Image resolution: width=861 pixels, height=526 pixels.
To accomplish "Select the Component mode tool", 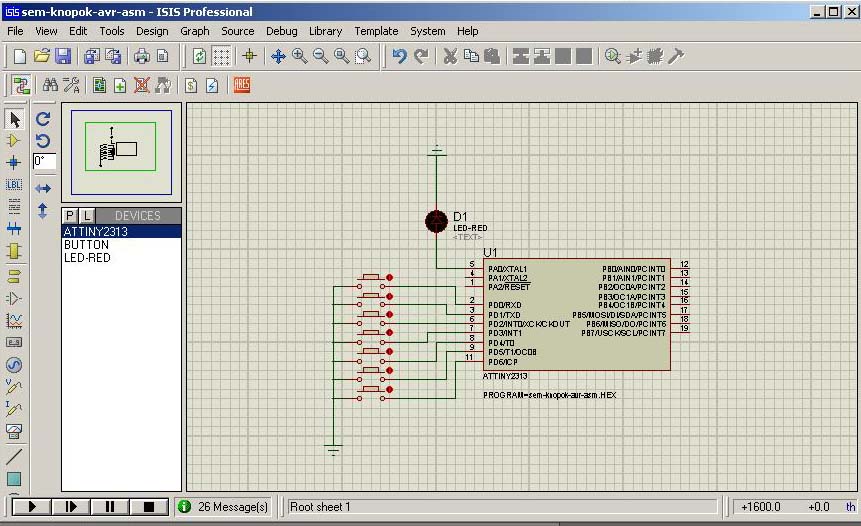I will [14, 141].
